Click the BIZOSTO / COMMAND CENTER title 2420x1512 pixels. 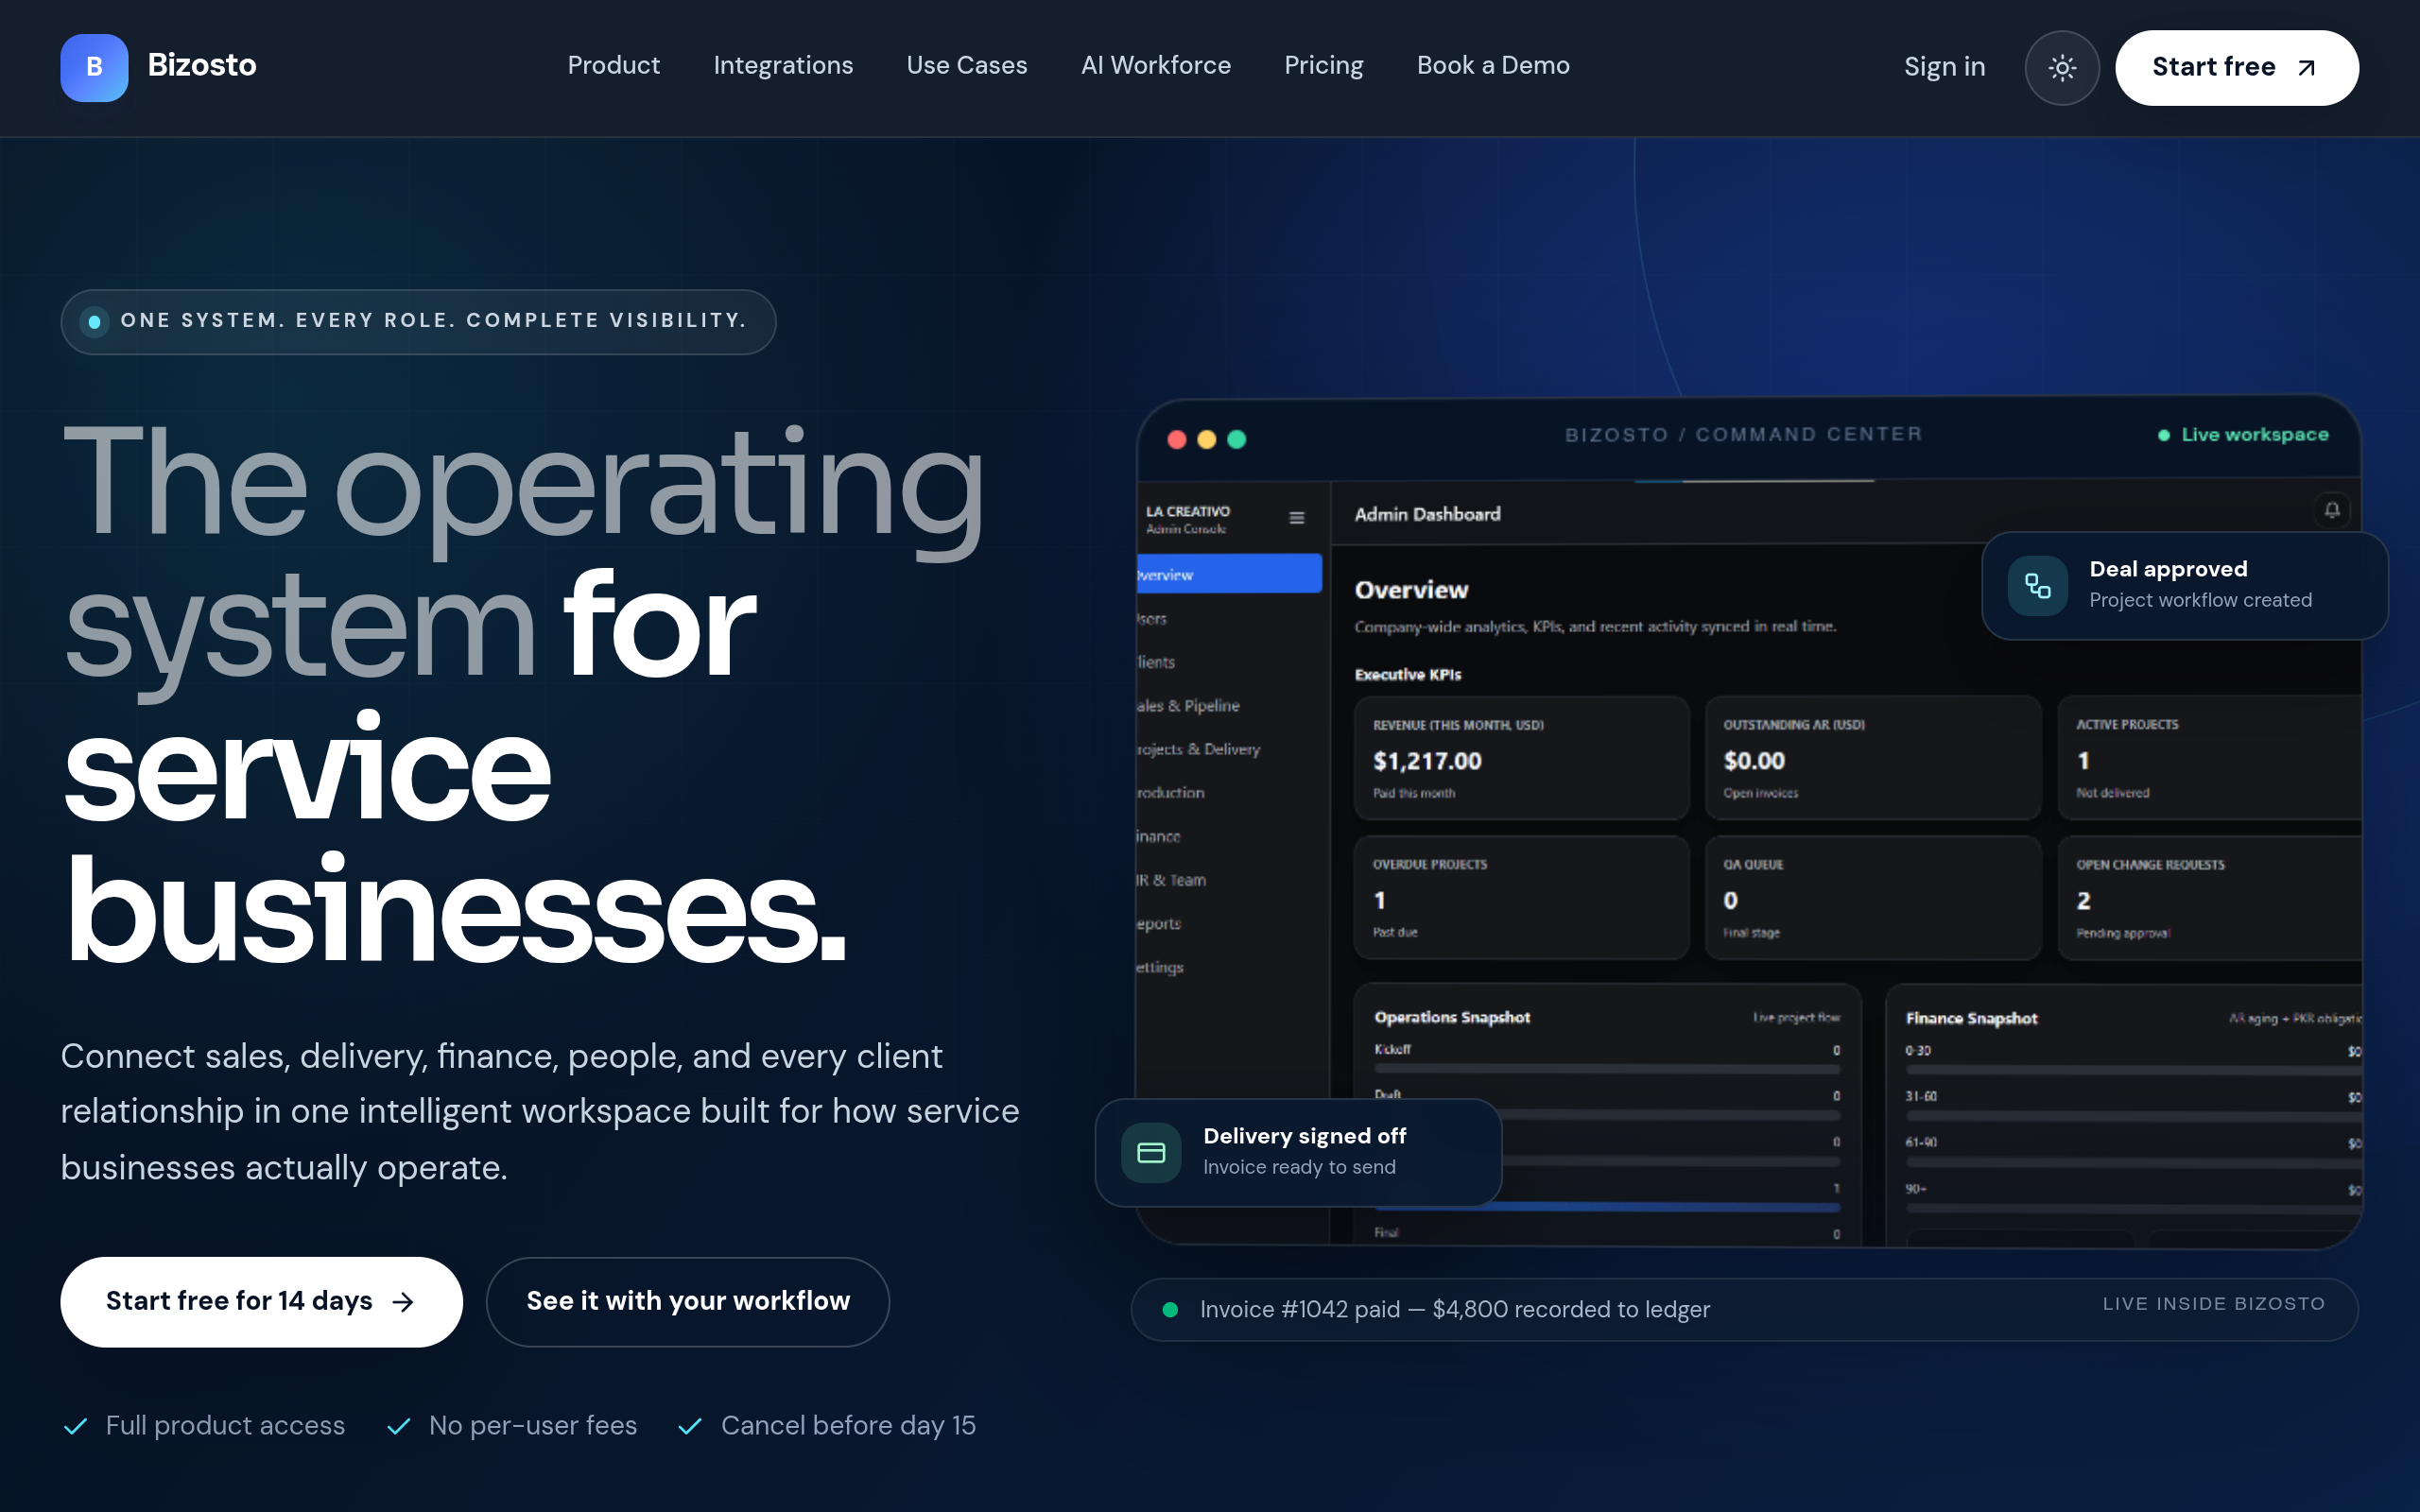click(1744, 435)
